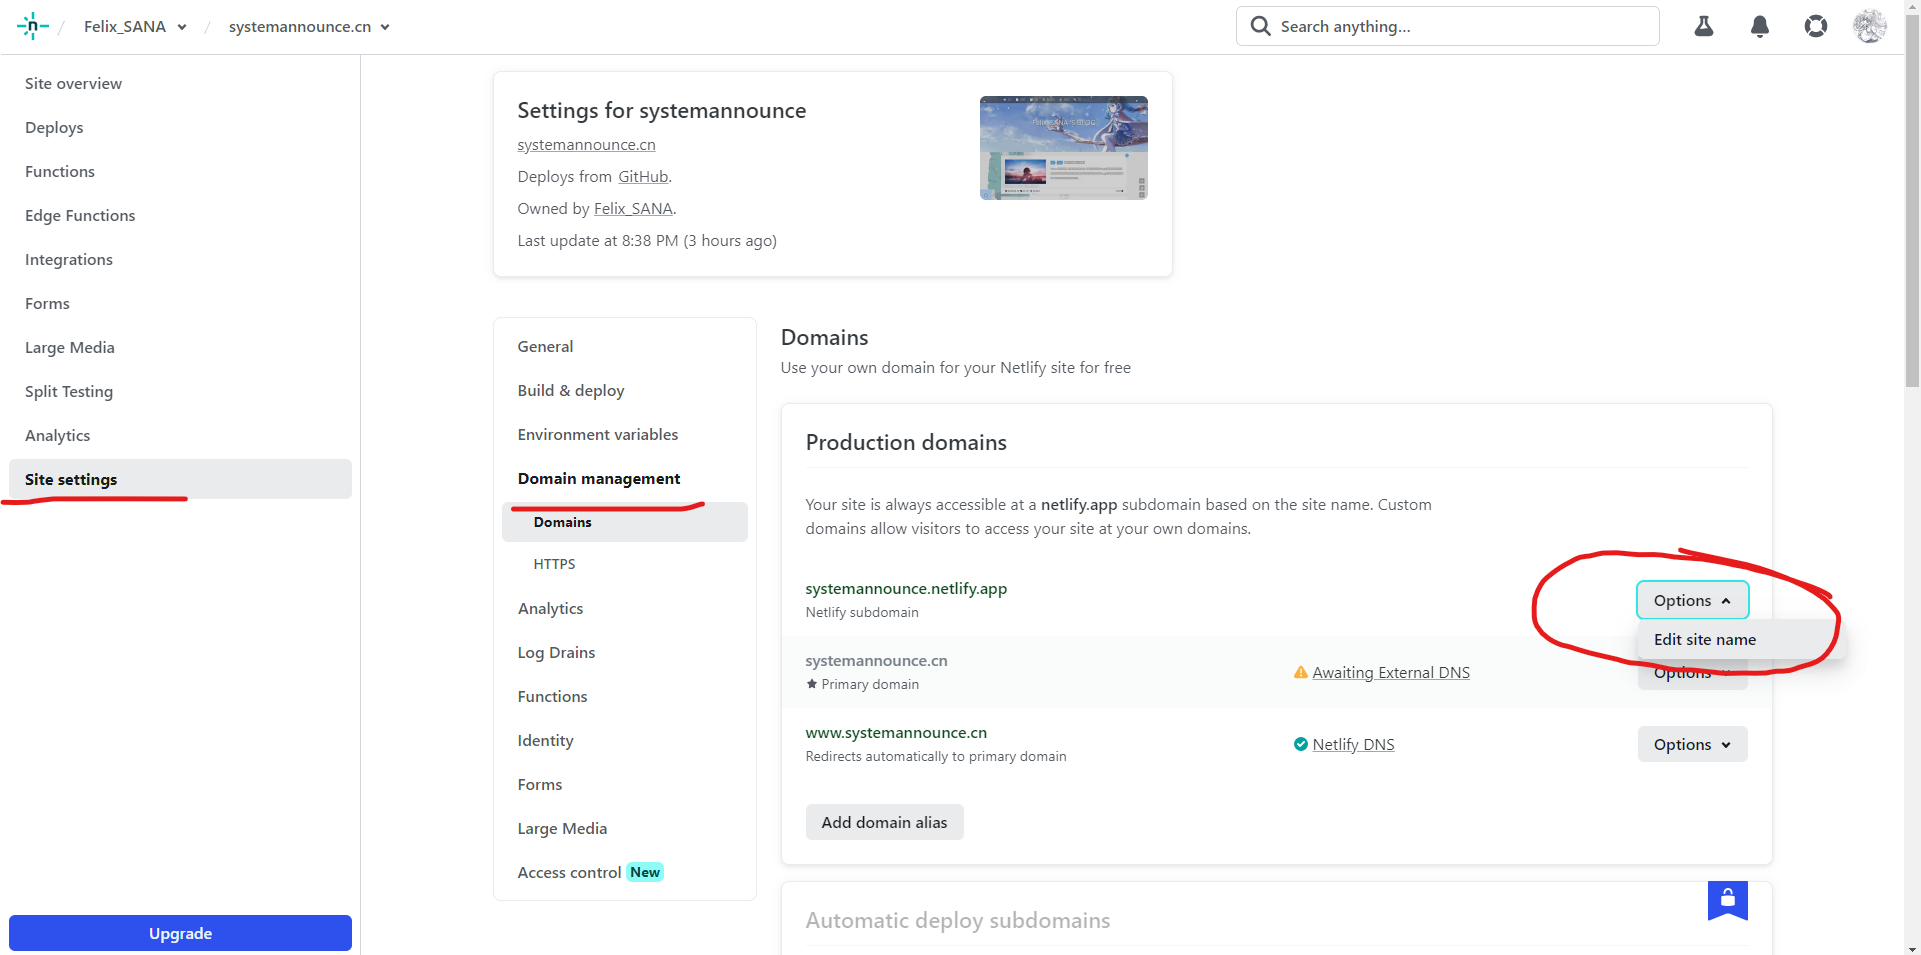Click the Last update at 8:38 PM text

(x=647, y=240)
